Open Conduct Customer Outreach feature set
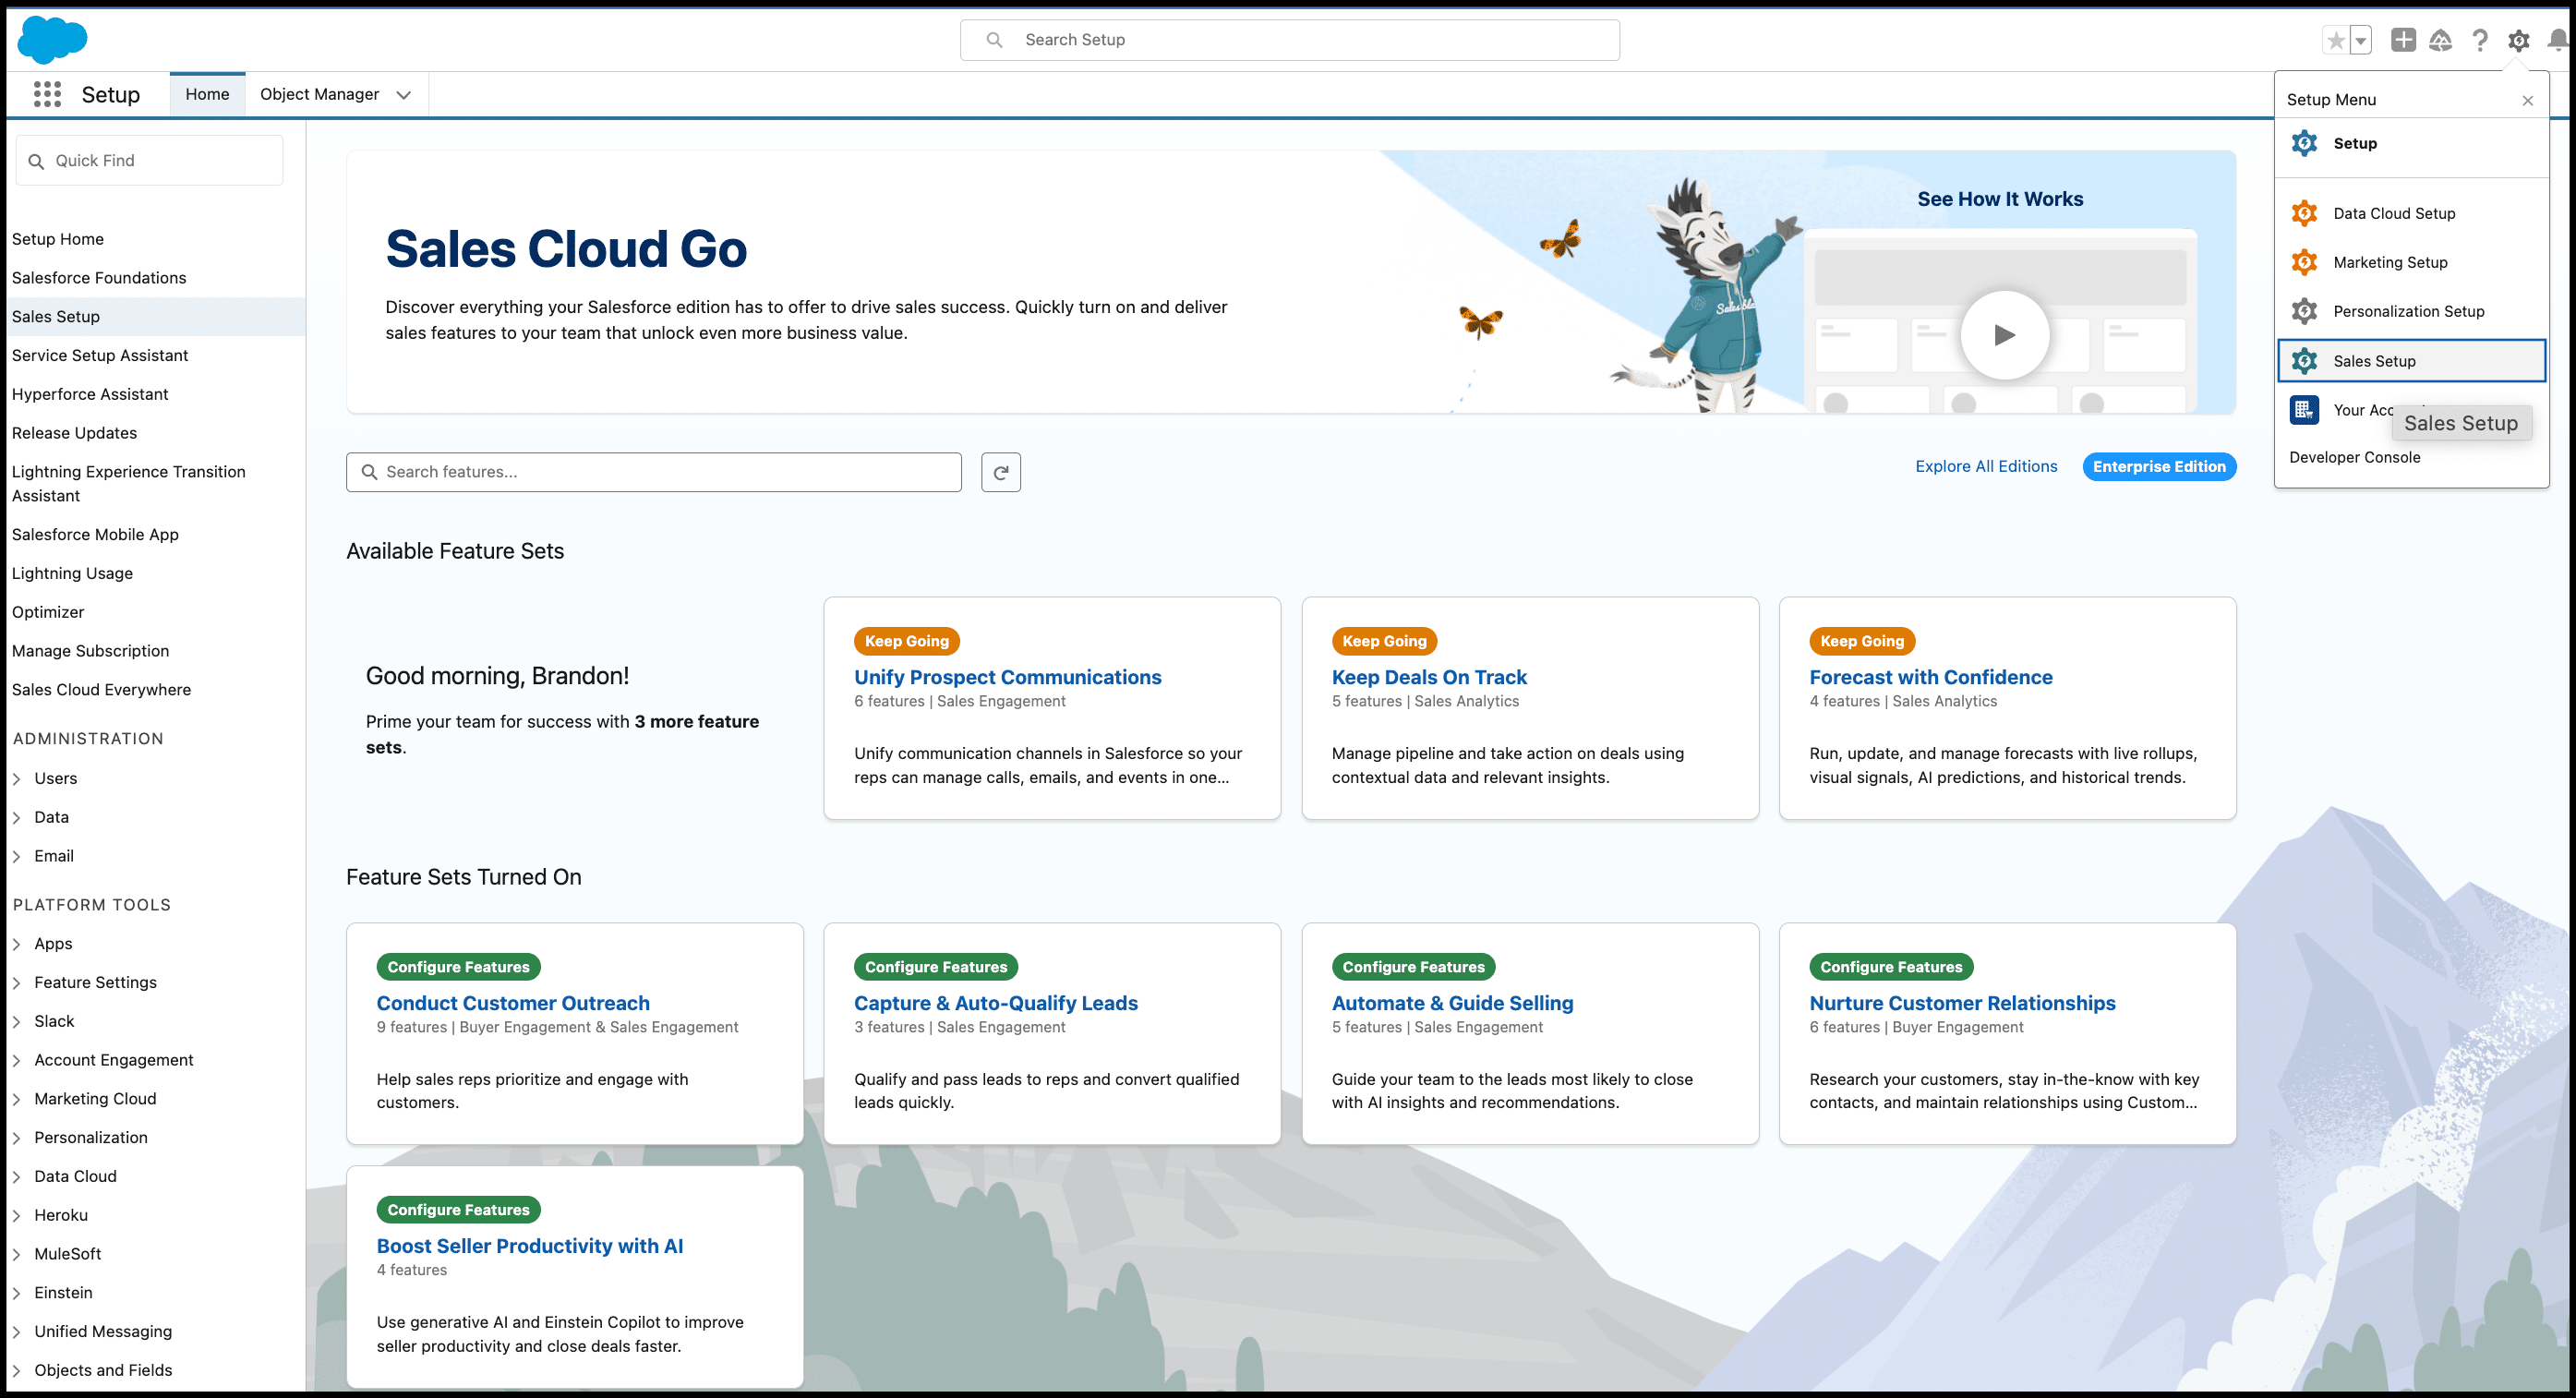 click(x=513, y=1003)
